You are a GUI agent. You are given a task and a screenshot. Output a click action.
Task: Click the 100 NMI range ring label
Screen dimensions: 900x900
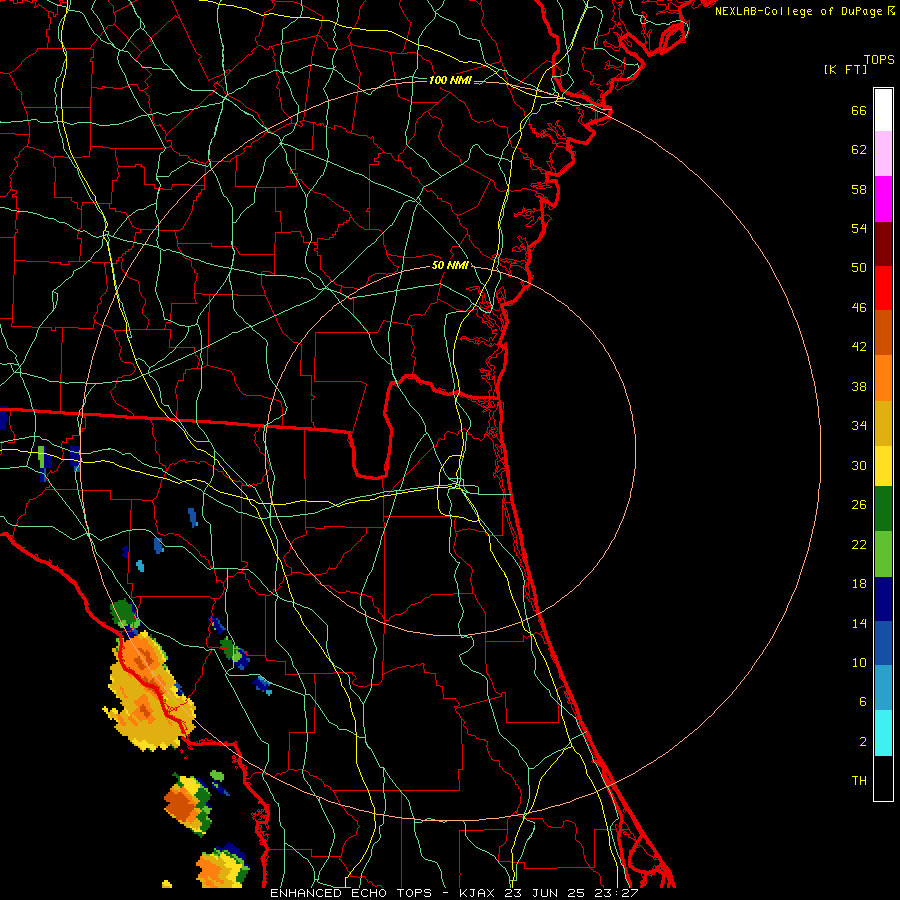click(450, 80)
